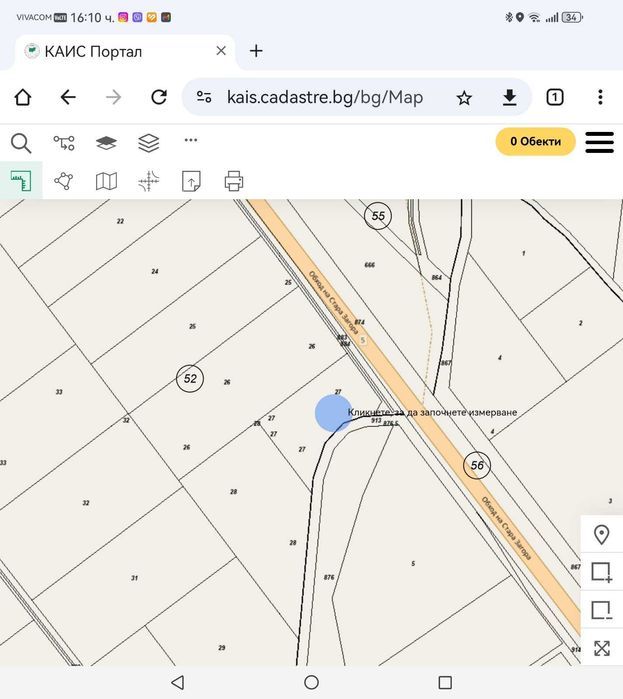This screenshot has width=623, height=699.
Task: Tap the Android back navigation button
Action: pos(178,682)
